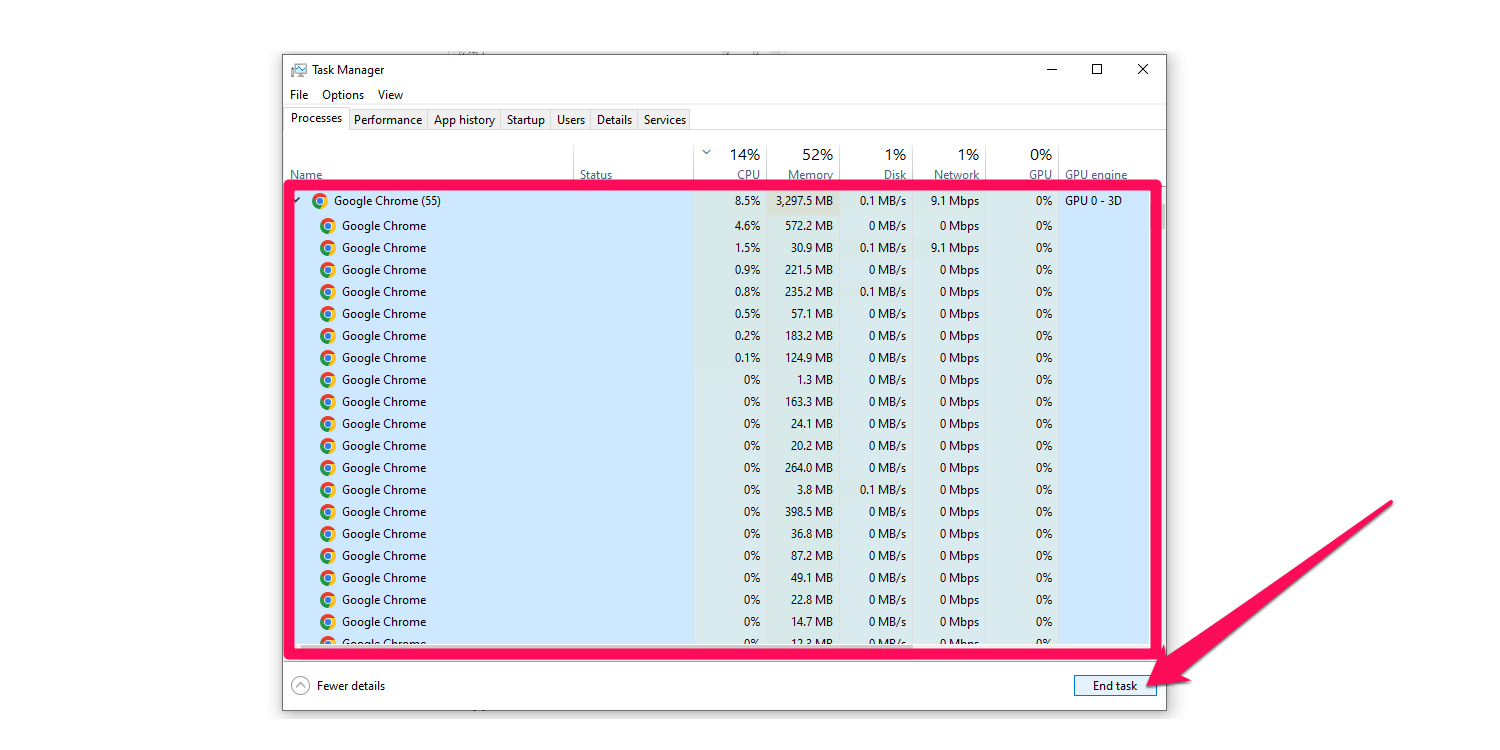Click the Chrome icon in the 36.8 MB row
The width and height of the screenshot is (1500, 750).
click(328, 534)
